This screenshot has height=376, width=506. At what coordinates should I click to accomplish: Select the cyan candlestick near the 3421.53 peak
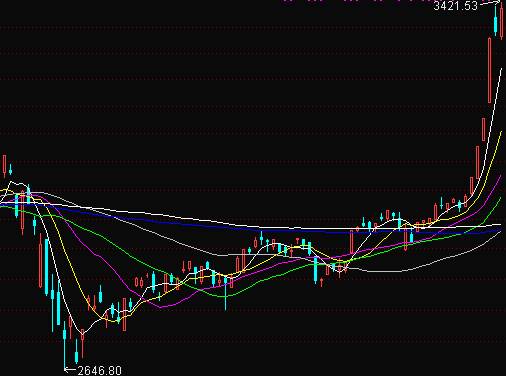click(495, 21)
